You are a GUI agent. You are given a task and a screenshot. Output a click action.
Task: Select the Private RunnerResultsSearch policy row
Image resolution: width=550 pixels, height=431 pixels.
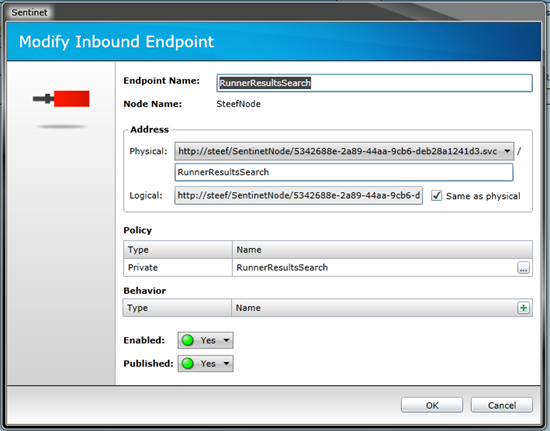328,268
